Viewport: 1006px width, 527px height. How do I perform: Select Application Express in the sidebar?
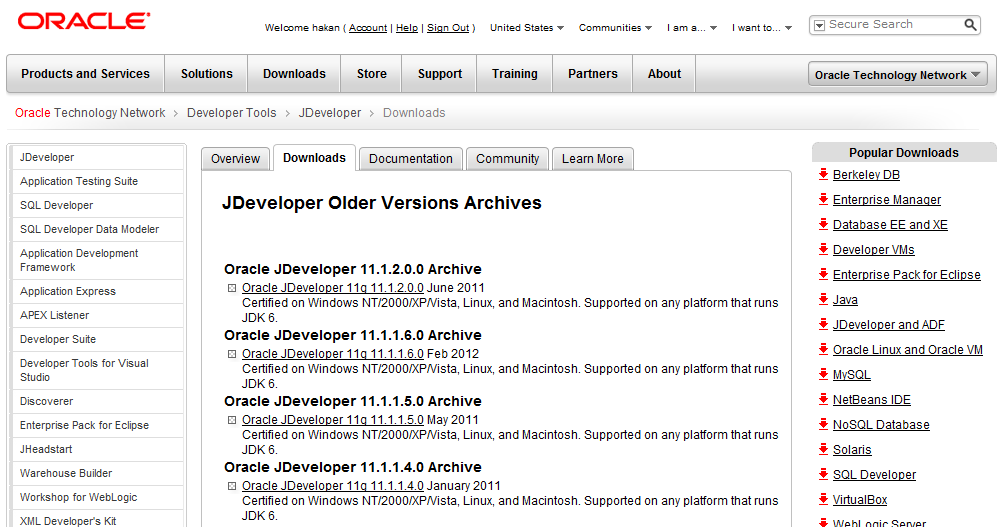98,291
